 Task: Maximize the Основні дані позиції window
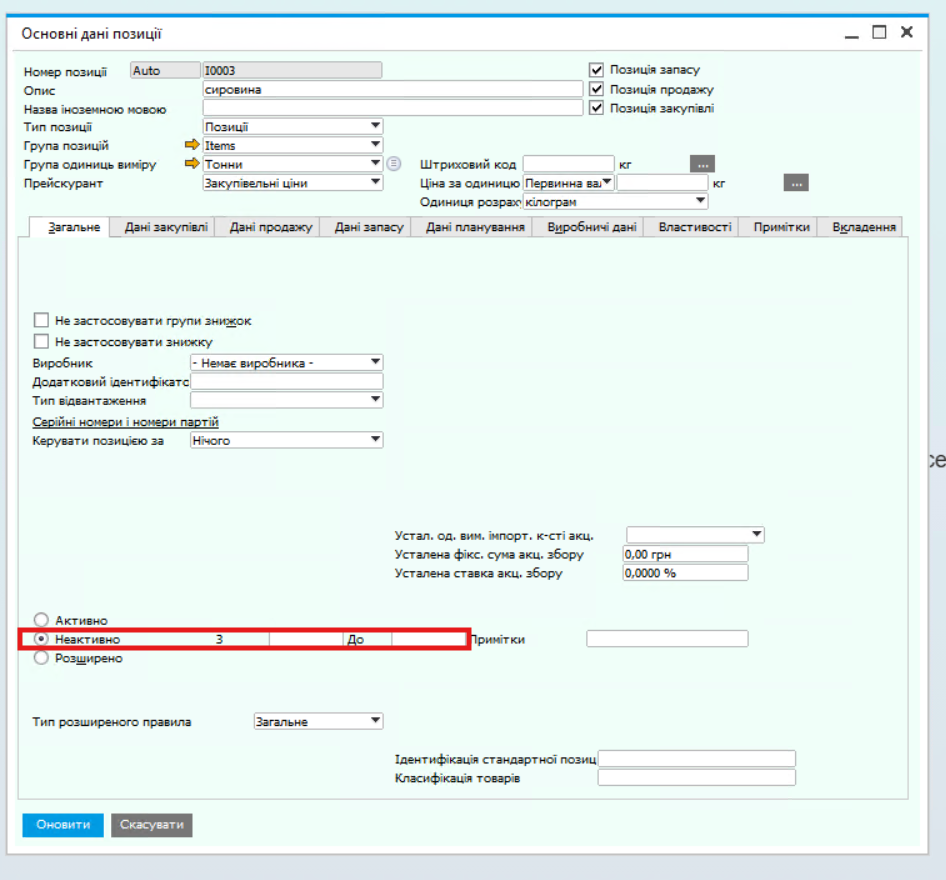(879, 33)
